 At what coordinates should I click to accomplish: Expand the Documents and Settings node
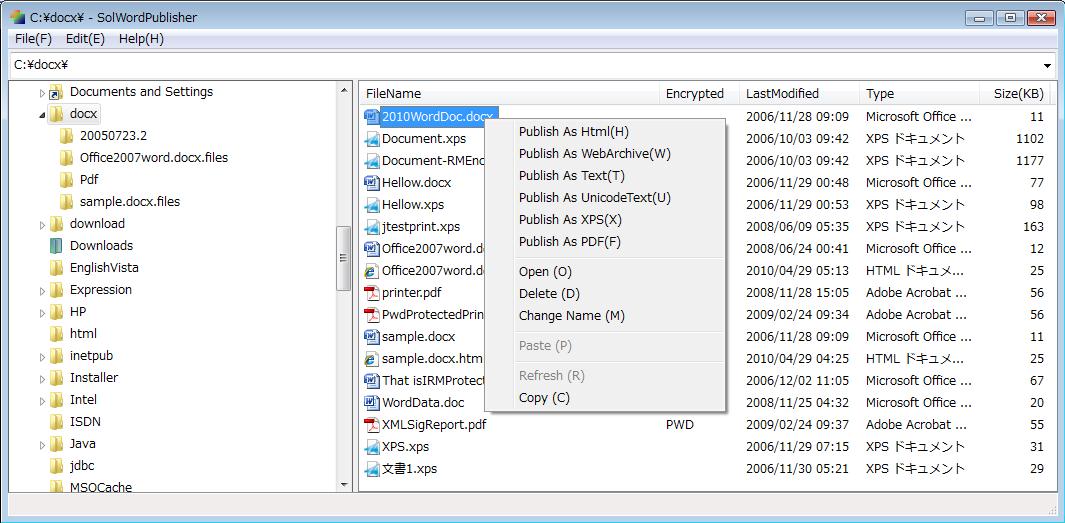coord(42,92)
